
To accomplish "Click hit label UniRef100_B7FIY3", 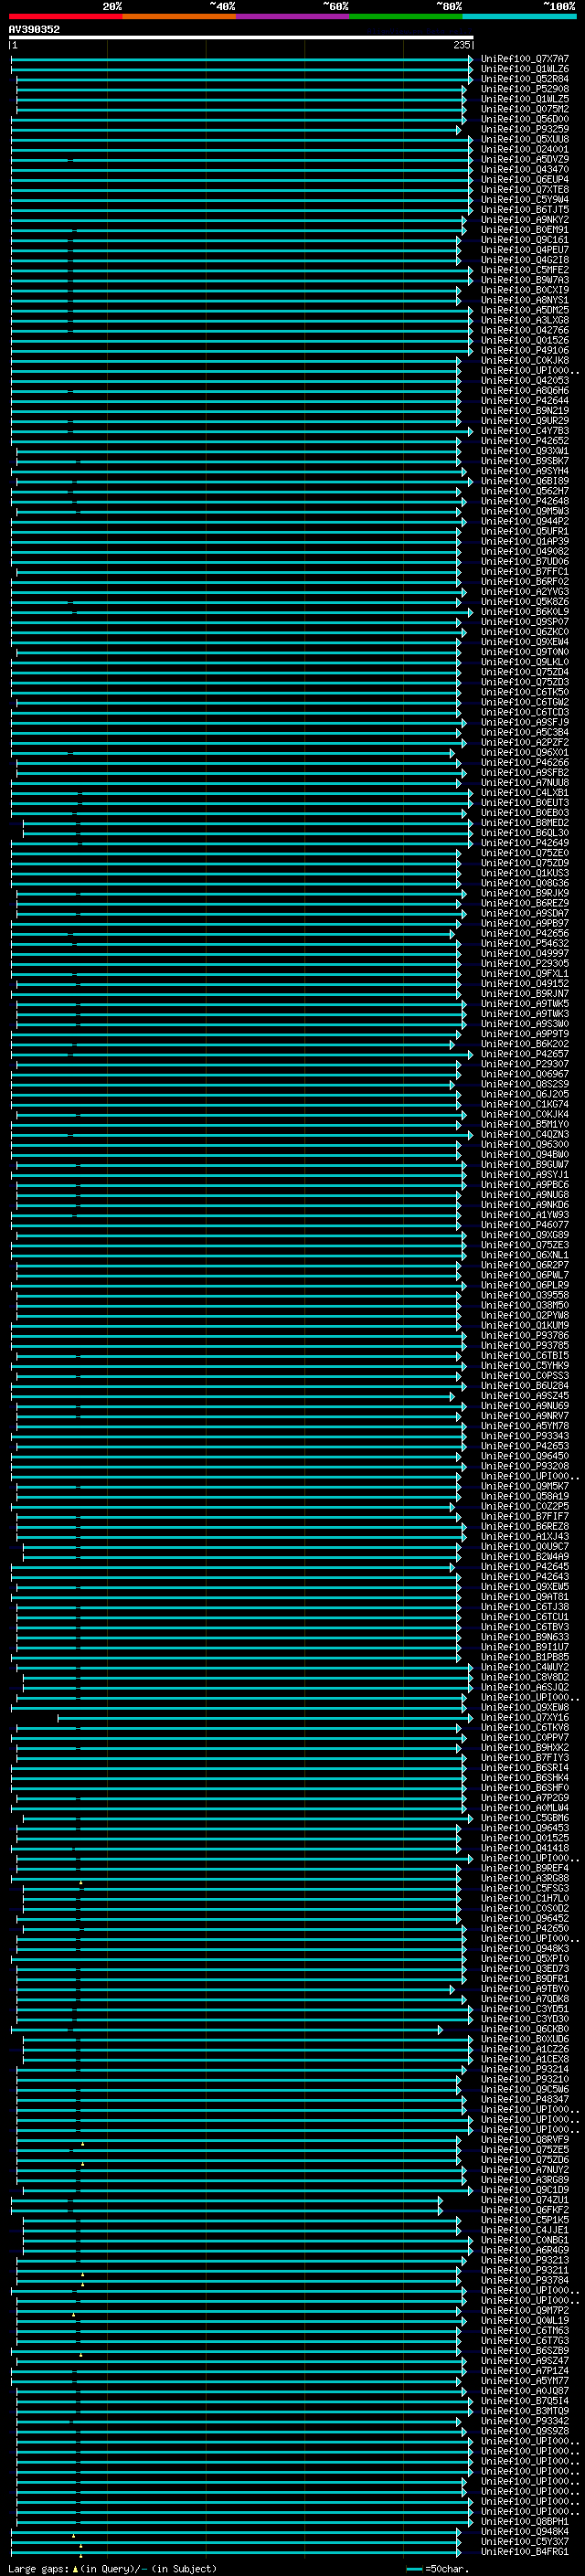I will 524,1757.
